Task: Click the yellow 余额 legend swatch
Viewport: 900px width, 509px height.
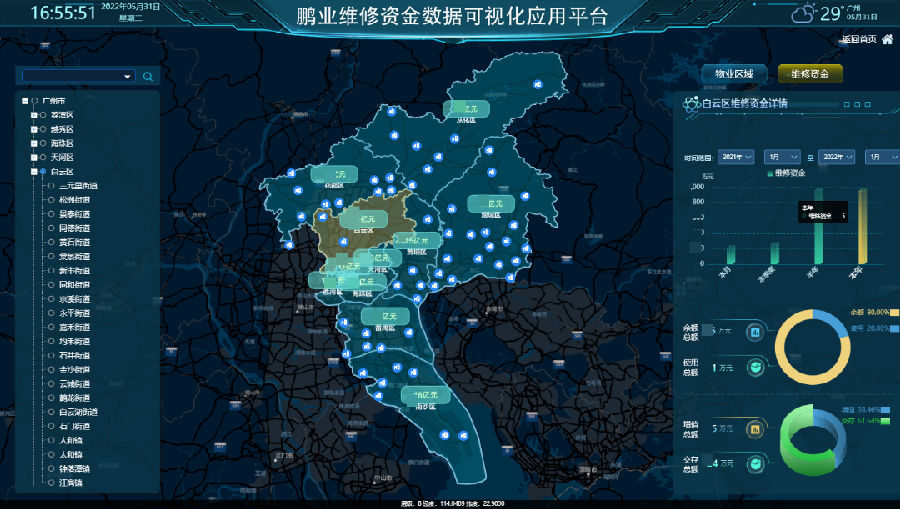Action: pyautogui.click(x=894, y=312)
